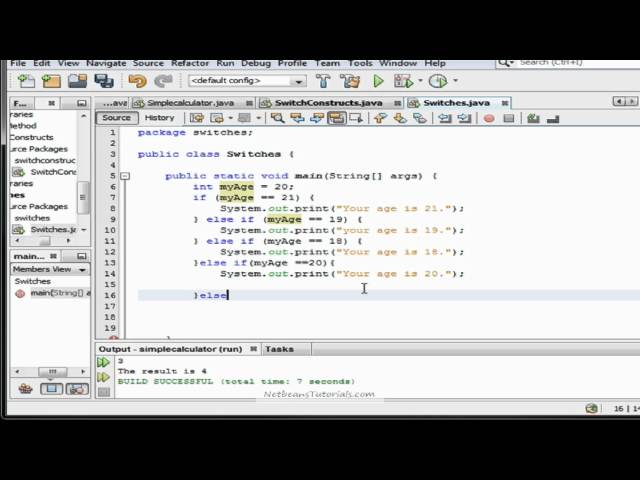Click the Shift Line Left icon
This screenshot has width=640, height=480.
tap(444, 118)
